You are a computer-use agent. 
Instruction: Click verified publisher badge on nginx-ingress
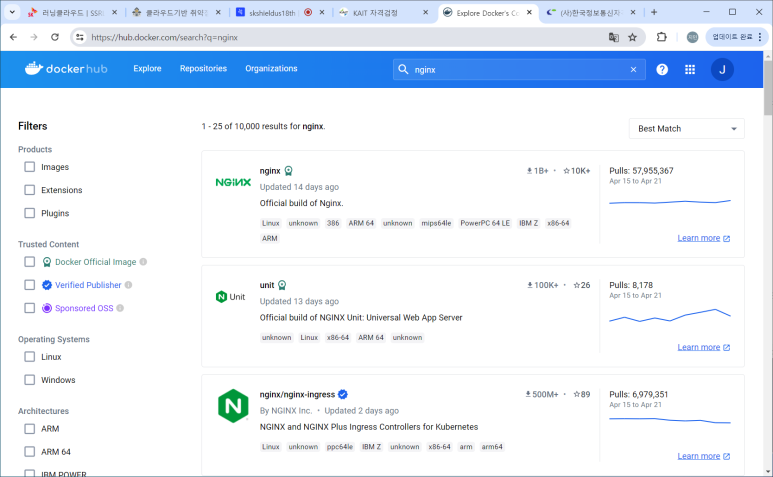pos(343,394)
